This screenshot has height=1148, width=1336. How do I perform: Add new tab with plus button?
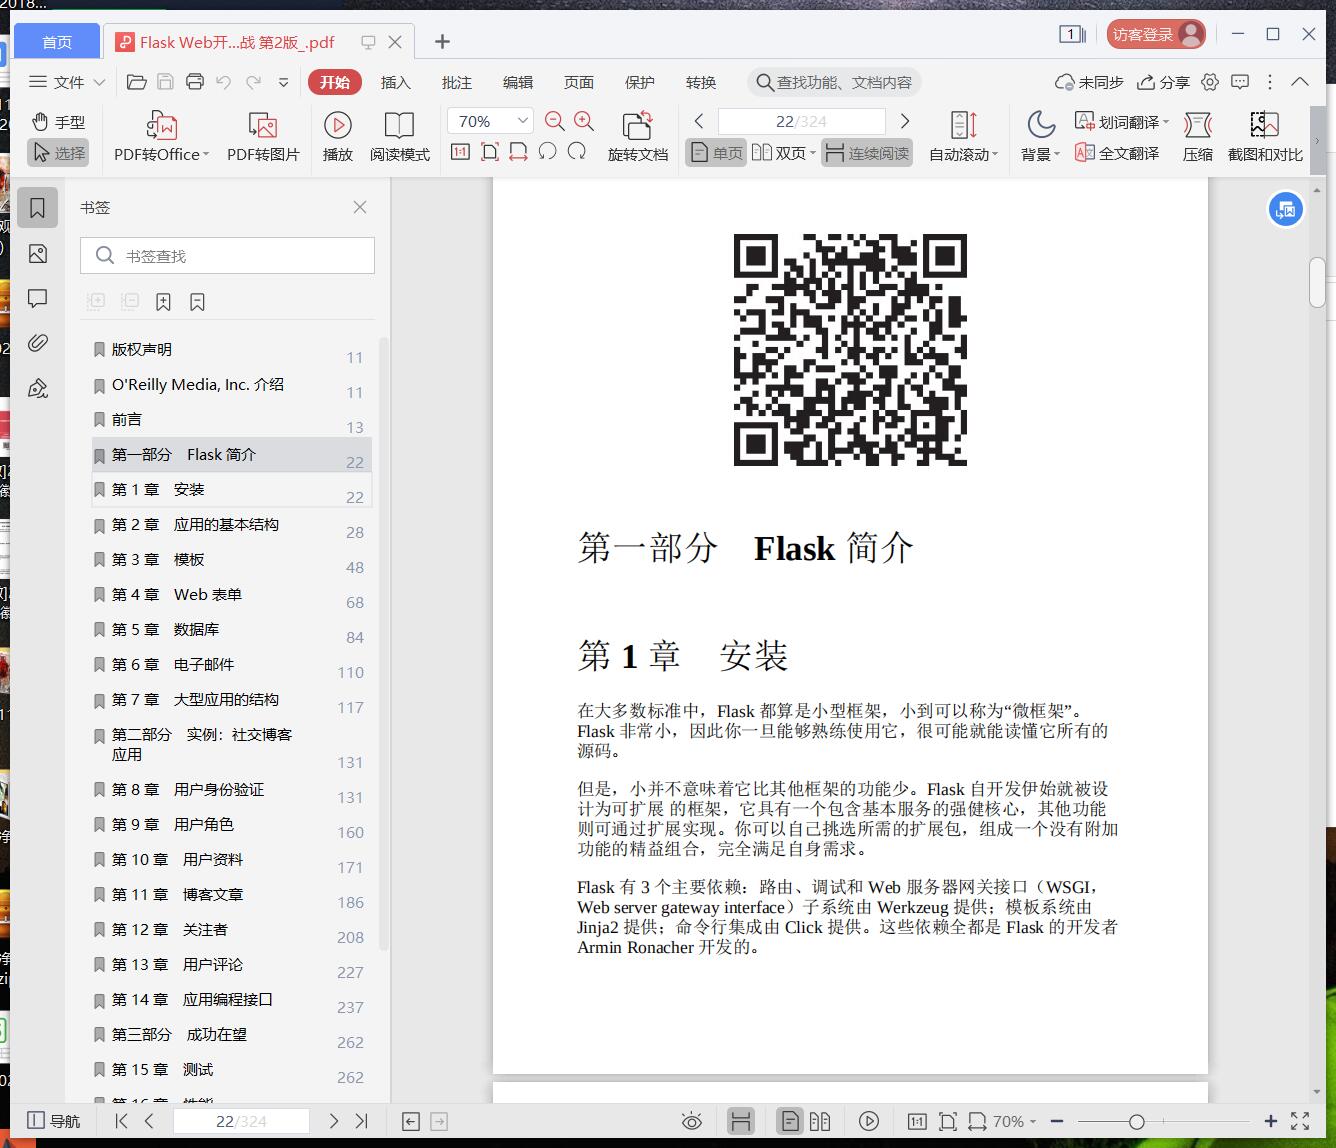coord(443,41)
